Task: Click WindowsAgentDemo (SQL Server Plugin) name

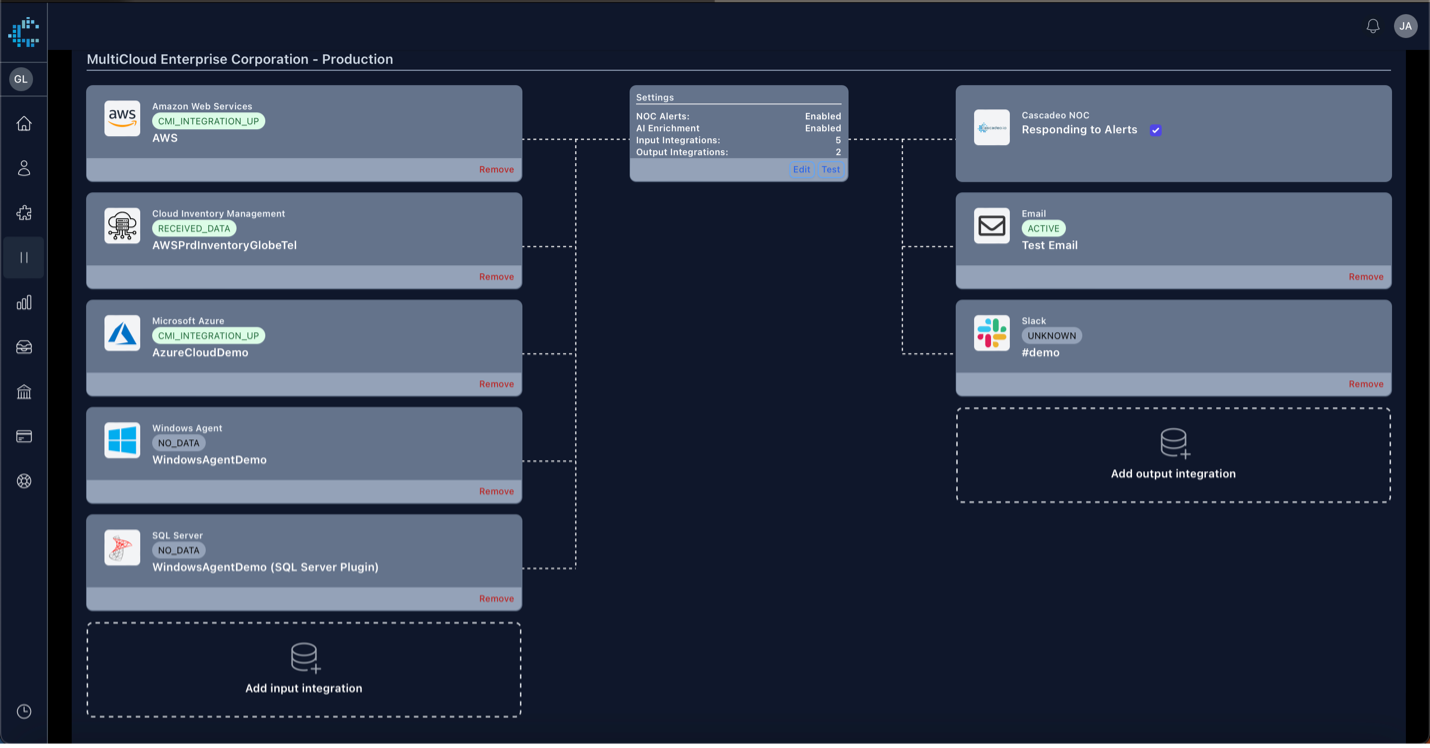Action: (265, 567)
